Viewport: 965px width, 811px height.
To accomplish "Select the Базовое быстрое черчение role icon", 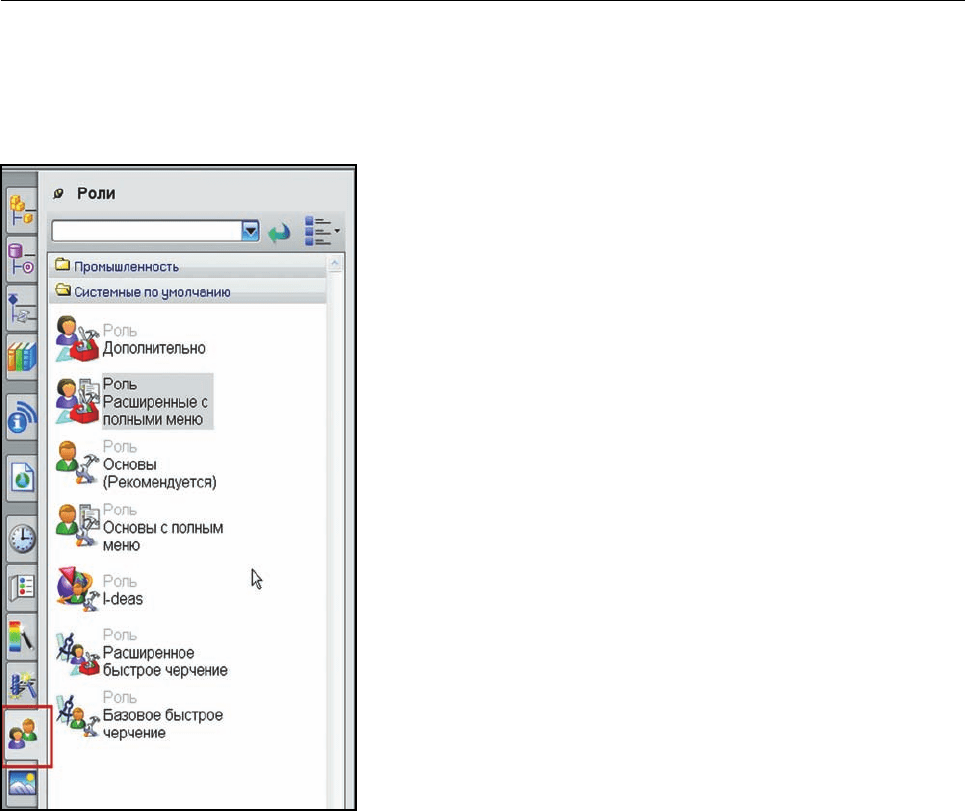I will (77, 715).
